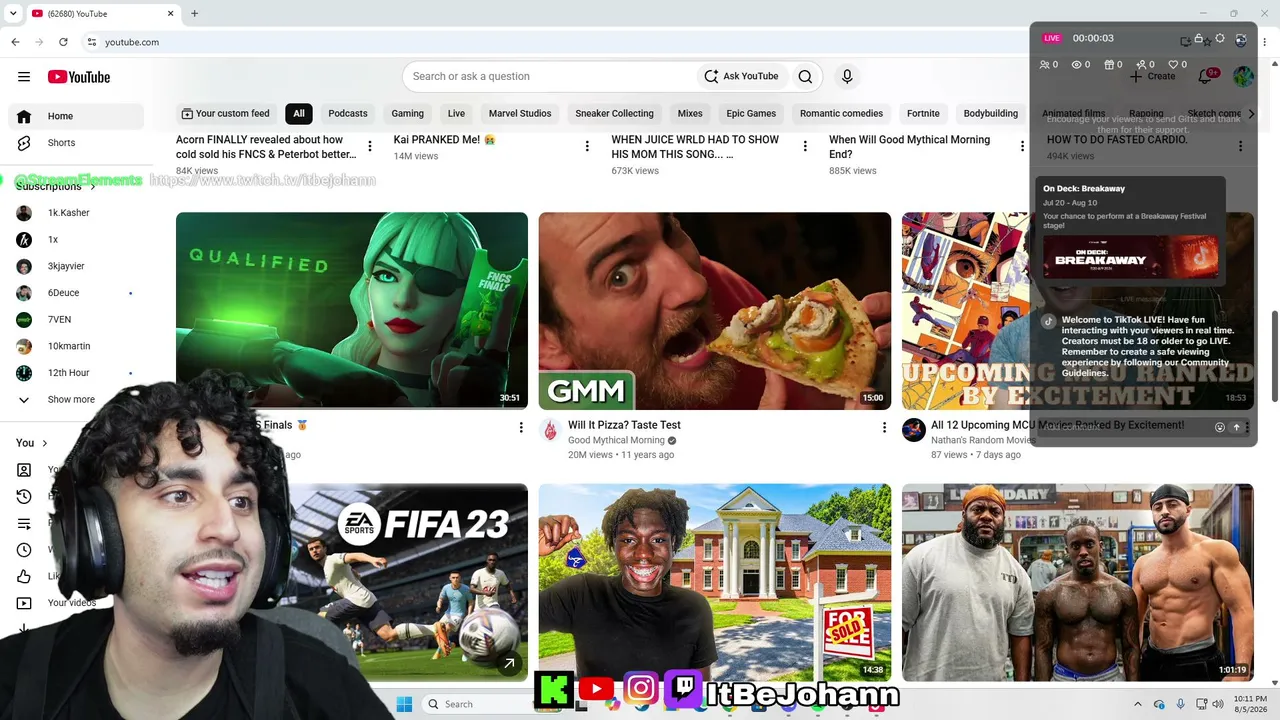Viewport: 1280px width, 720px height.
Task: Open Your videos in the sidebar
Action: pyautogui.click(x=72, y=603)
